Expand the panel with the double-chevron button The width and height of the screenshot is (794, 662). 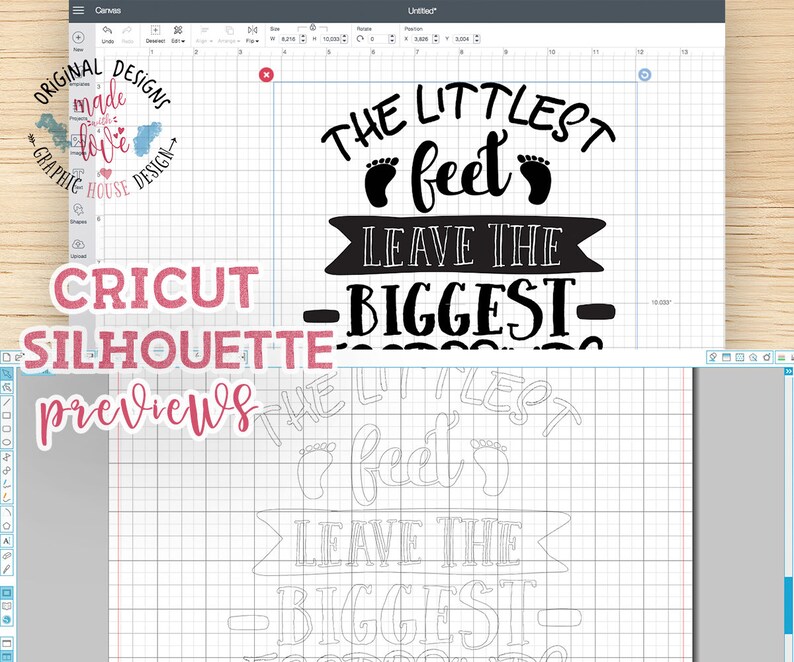coord(788,371)
